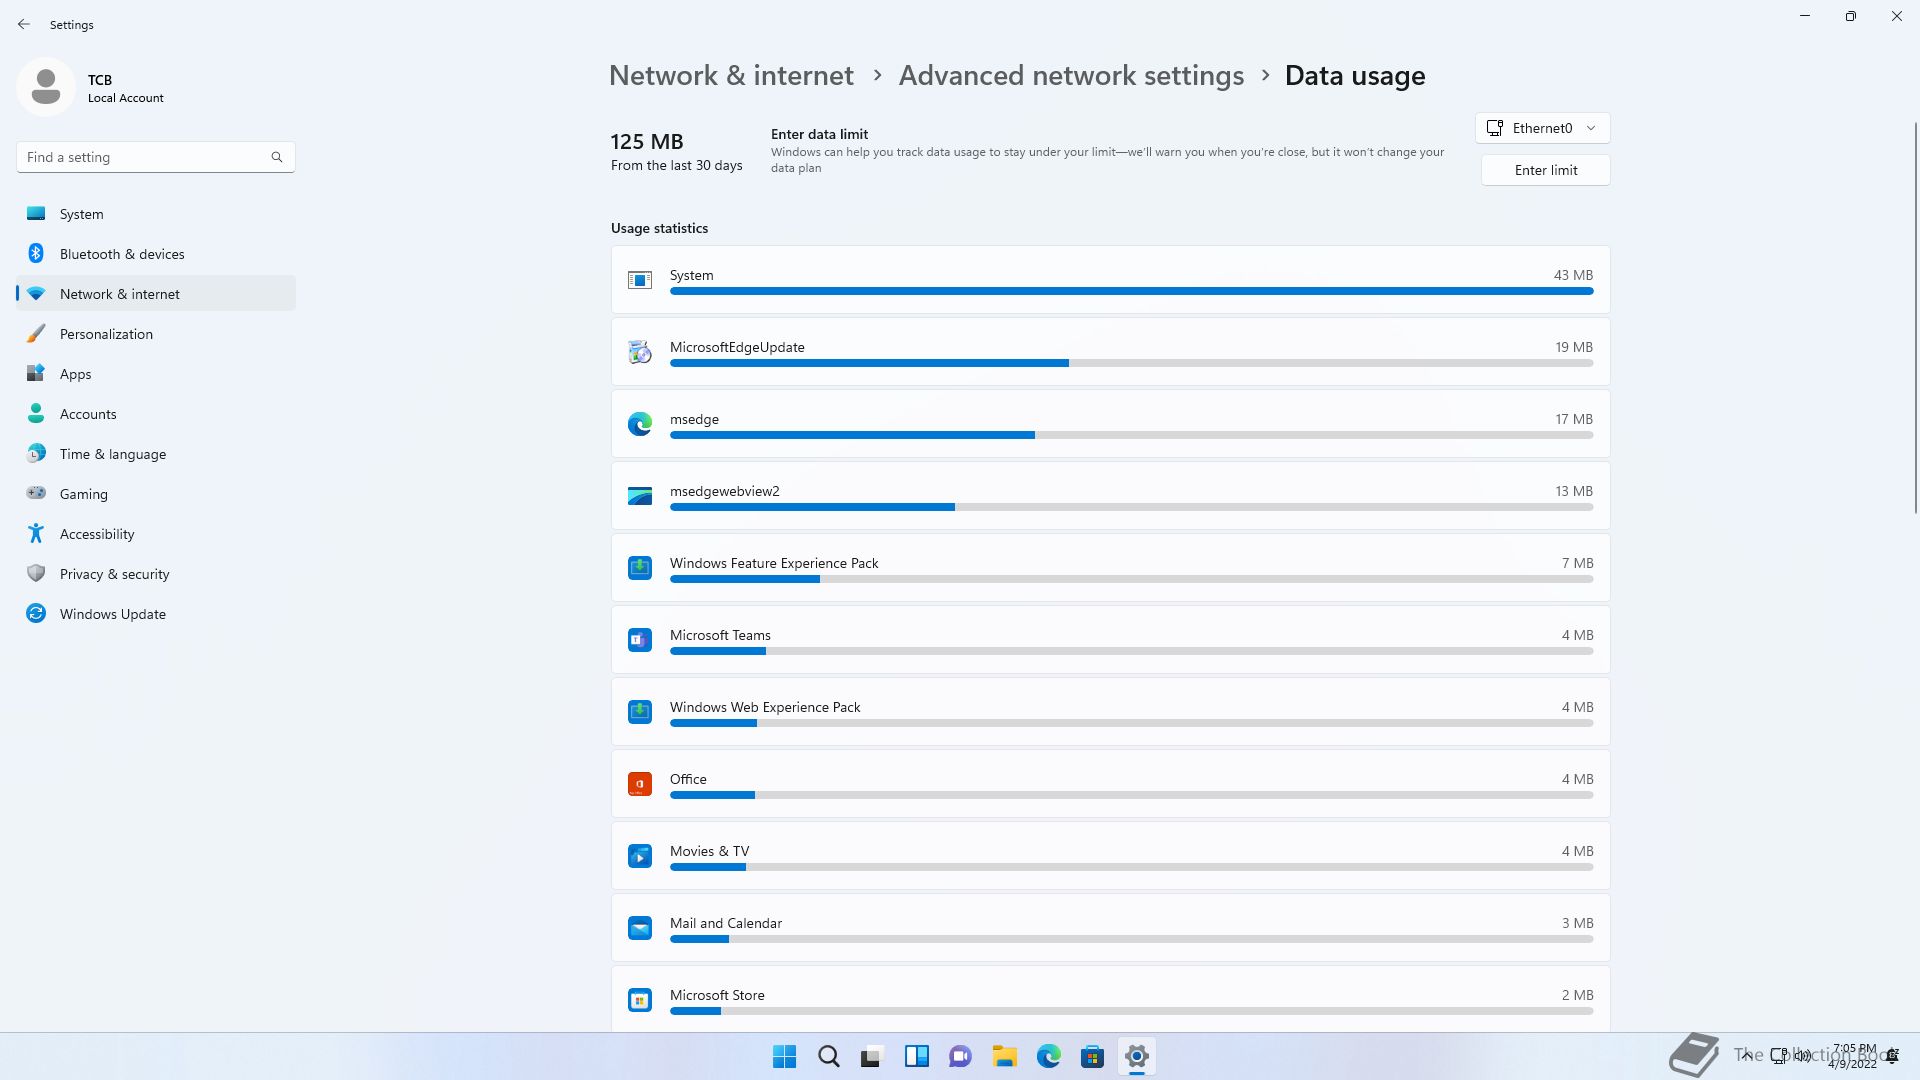Click the Windows Web Experience Pack icon
This screenshot has height=1080, width=1920.
640,712
